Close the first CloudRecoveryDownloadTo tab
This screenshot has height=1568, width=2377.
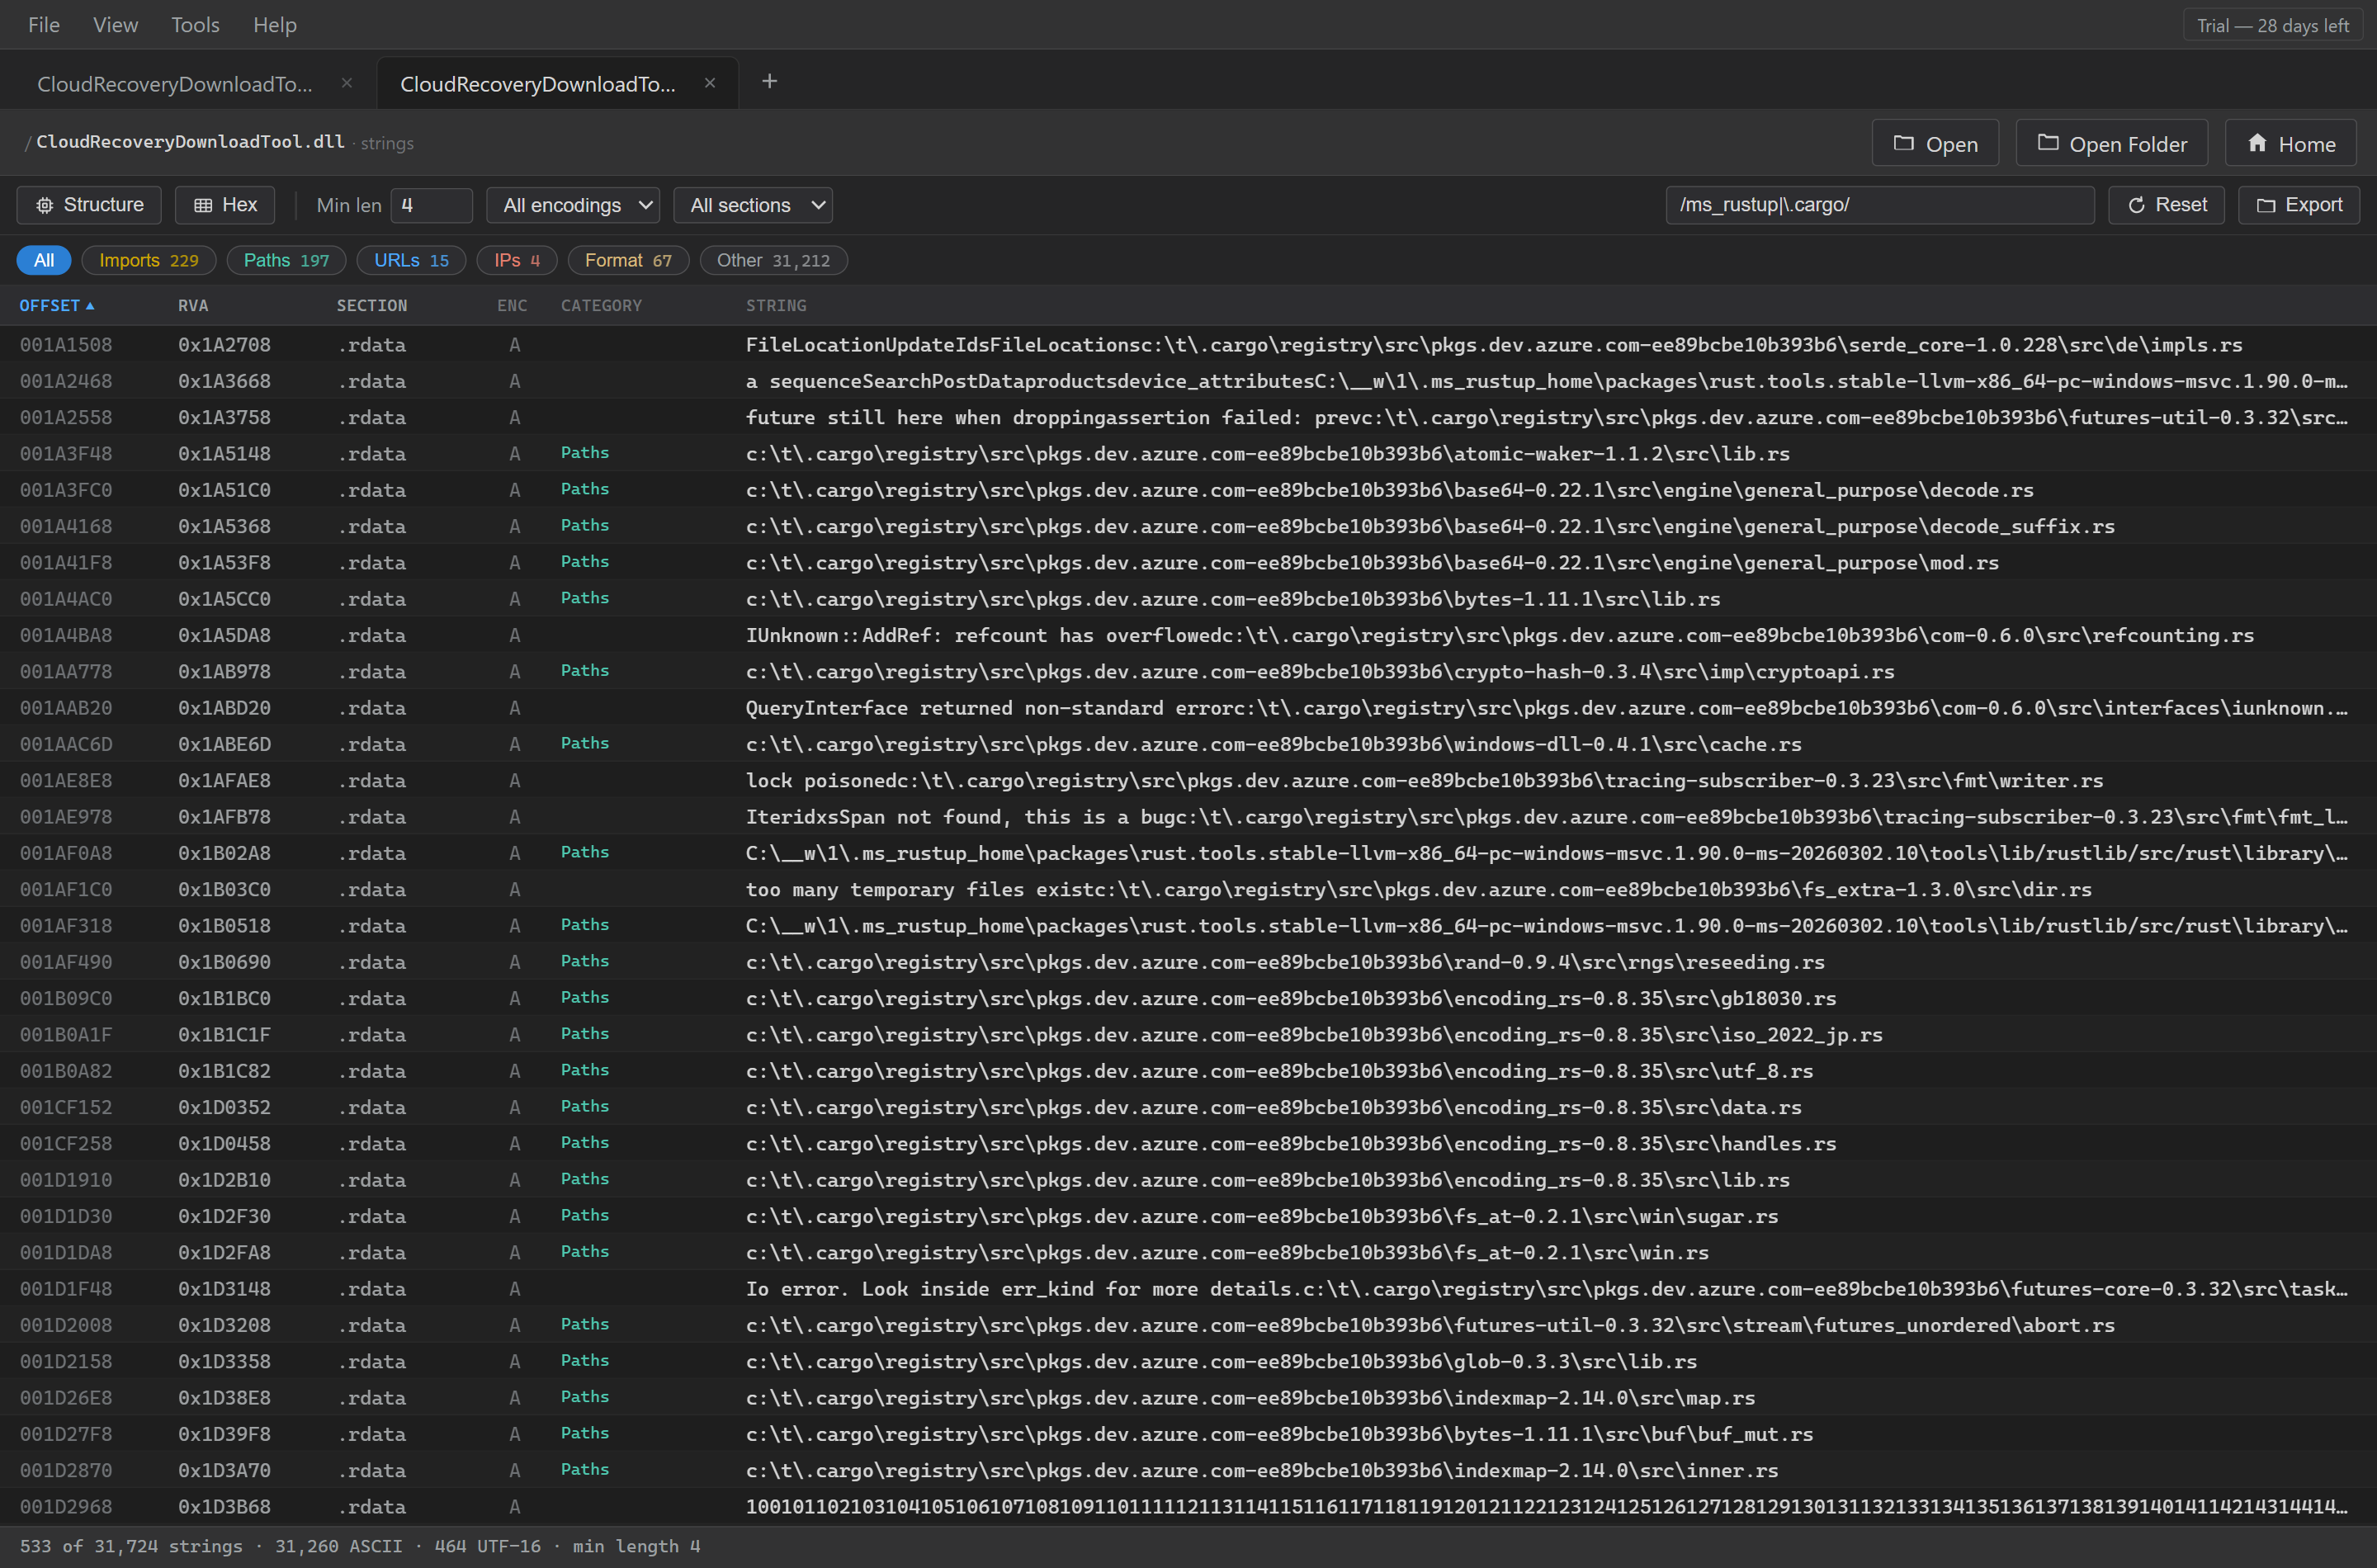(346, 83)
